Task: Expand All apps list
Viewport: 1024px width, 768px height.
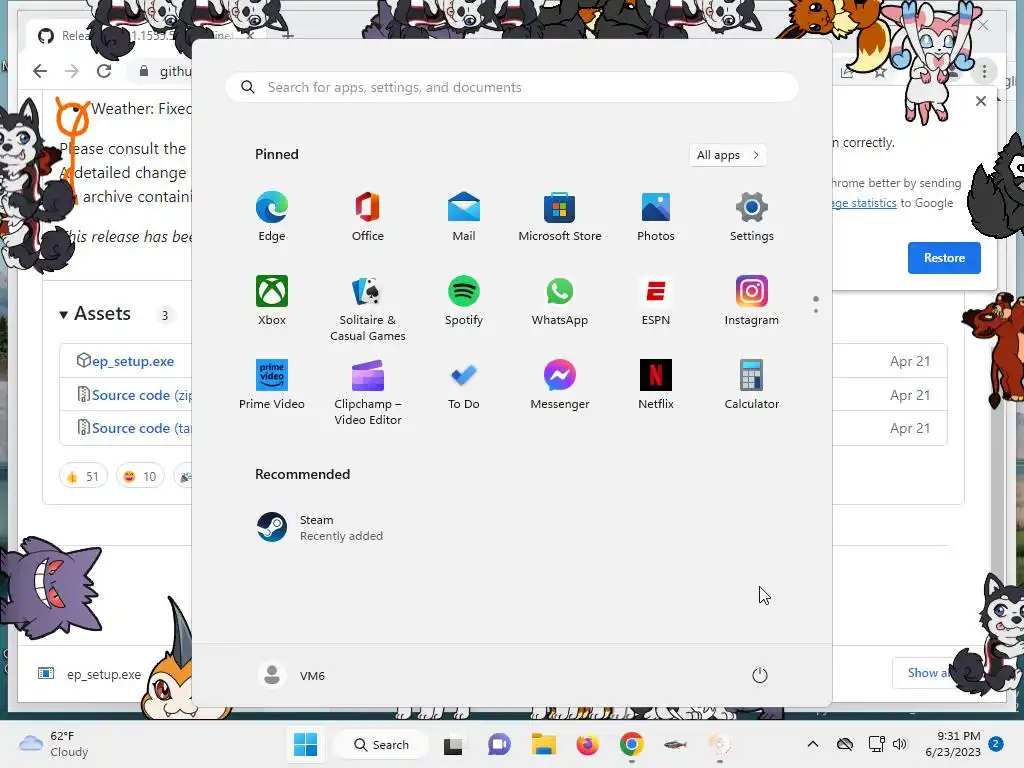Action: [x=728, y=155]
